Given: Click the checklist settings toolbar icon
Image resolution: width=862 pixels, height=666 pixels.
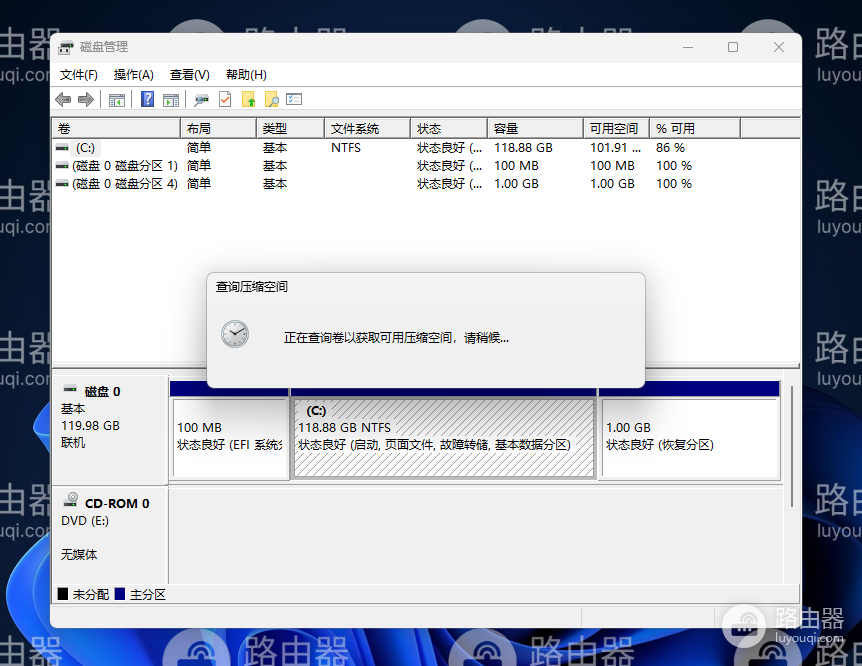Looking at the screenshot, I should coord(294,99).
